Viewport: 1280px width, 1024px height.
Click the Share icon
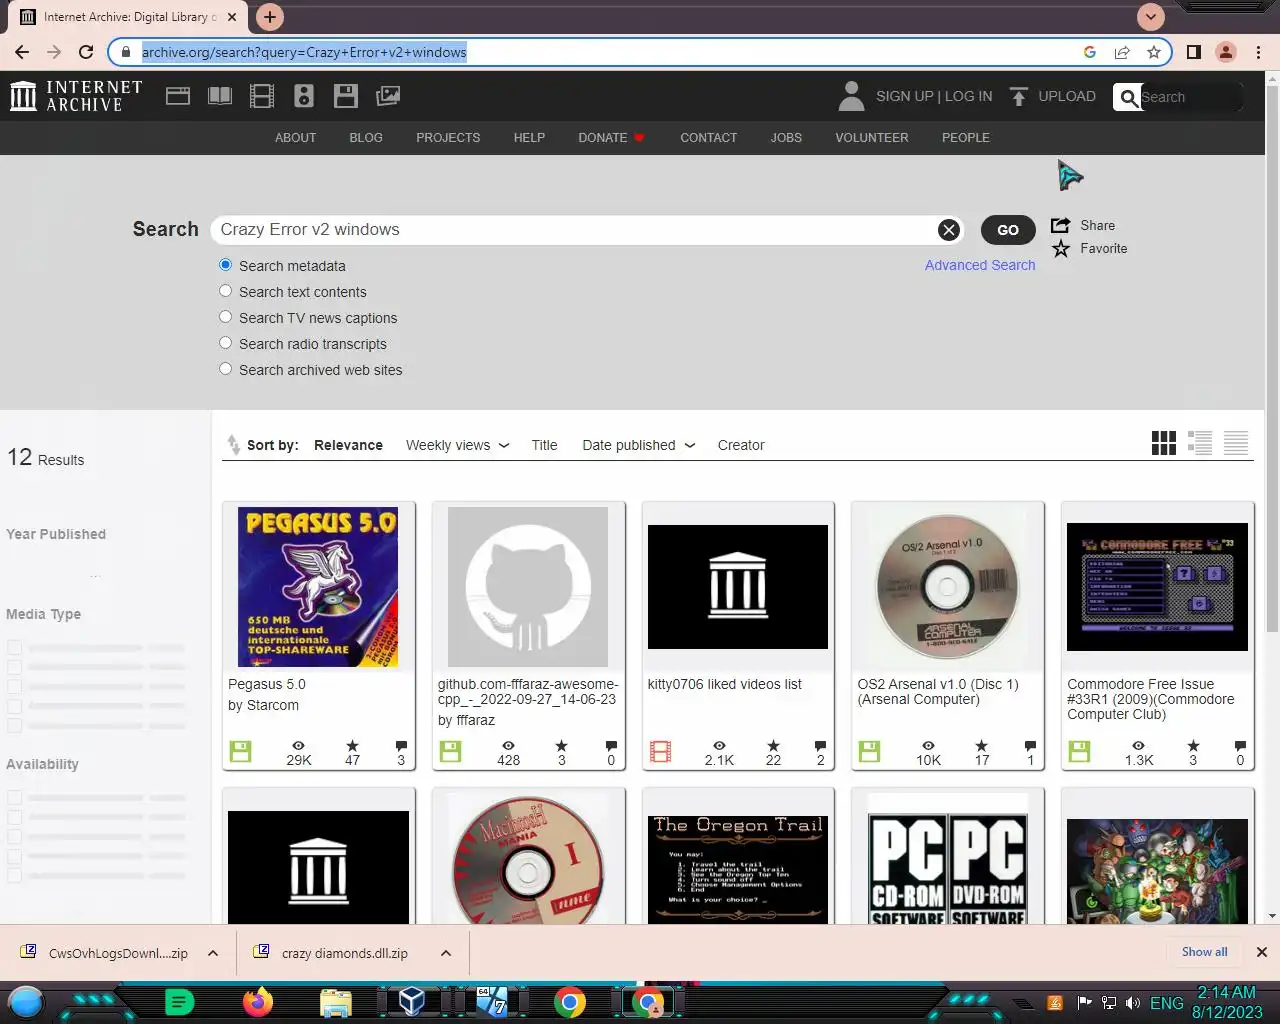point(1060,225)
